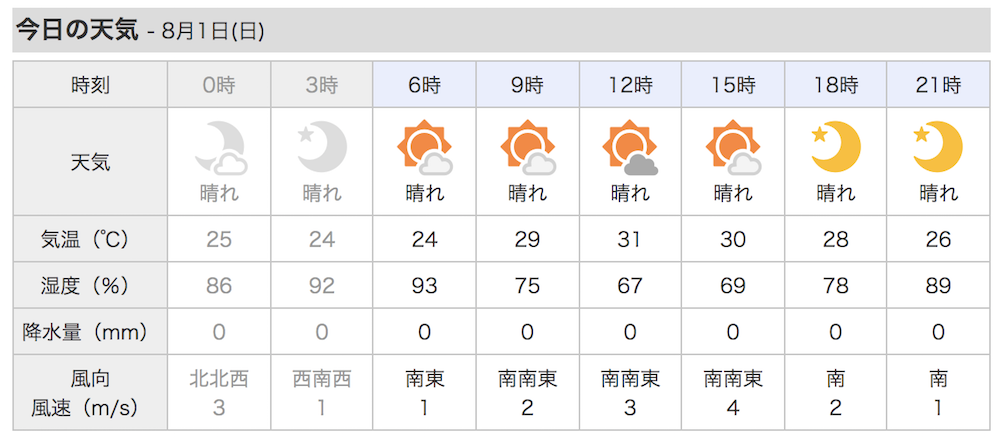
Task: Click the 12時 sun with gray cloud icon
Action: click(x=630, y=147)
